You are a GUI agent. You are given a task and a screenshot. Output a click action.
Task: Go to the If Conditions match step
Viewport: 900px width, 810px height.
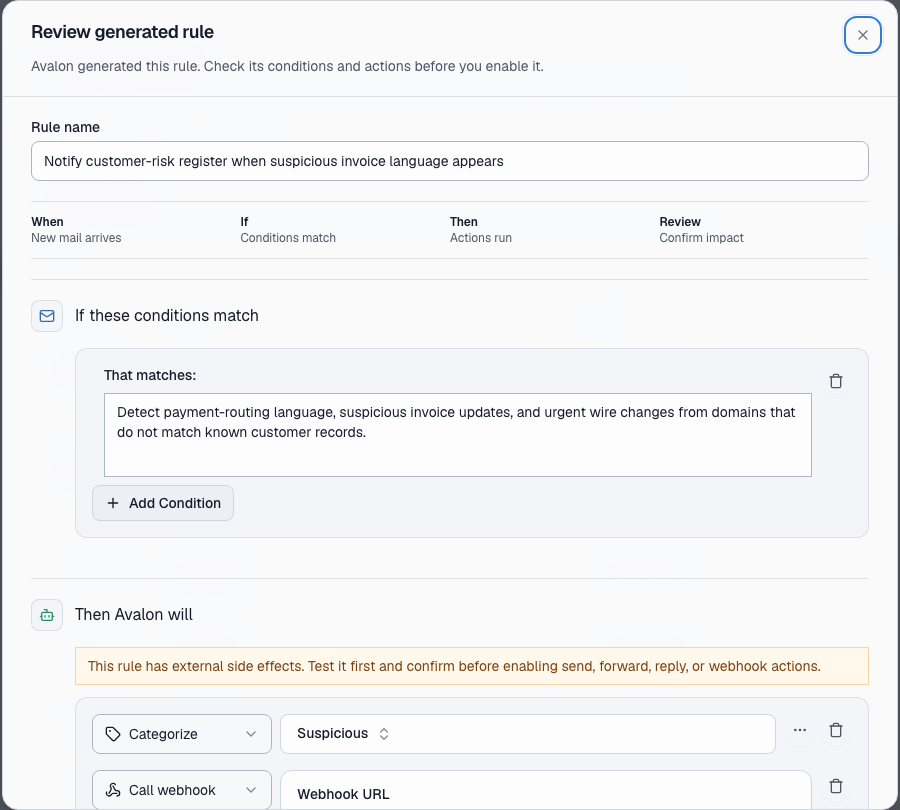point(288,230)
